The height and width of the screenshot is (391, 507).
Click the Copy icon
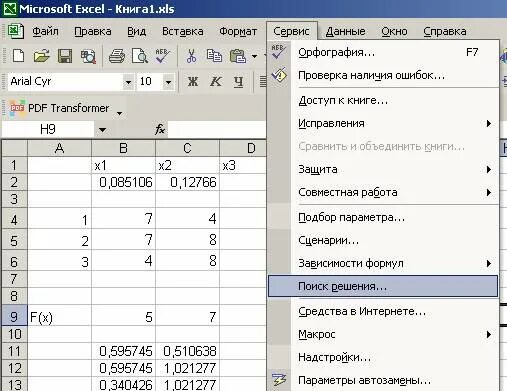(x=214, y=56)
